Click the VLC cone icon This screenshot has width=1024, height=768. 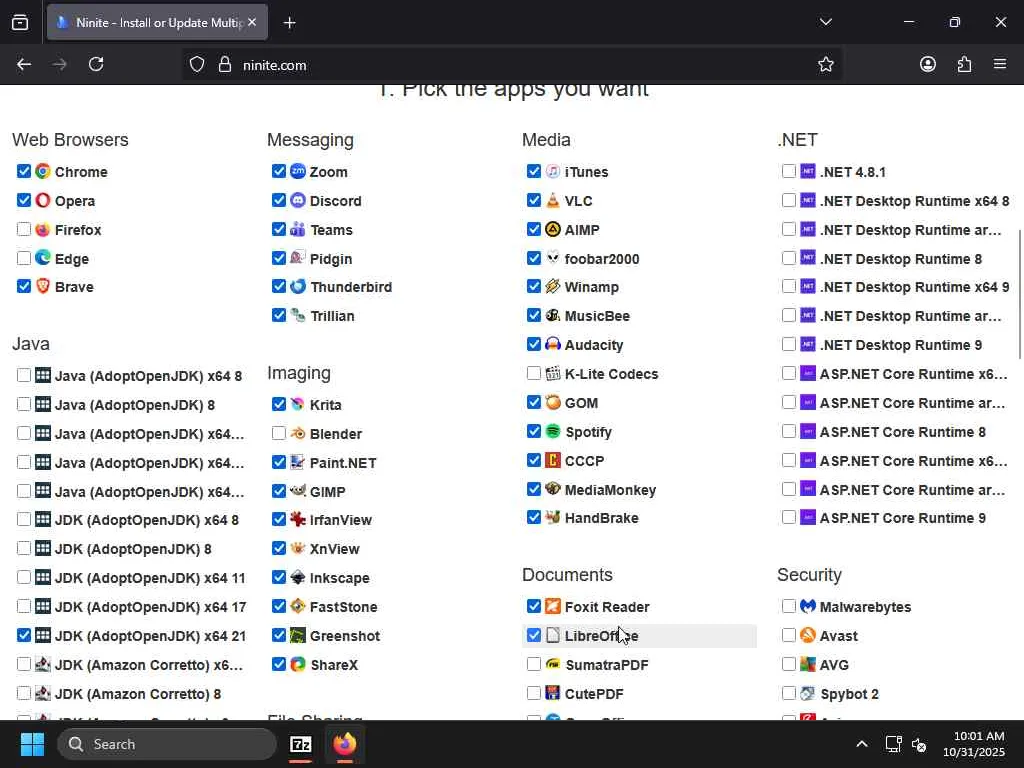(552, 200)
